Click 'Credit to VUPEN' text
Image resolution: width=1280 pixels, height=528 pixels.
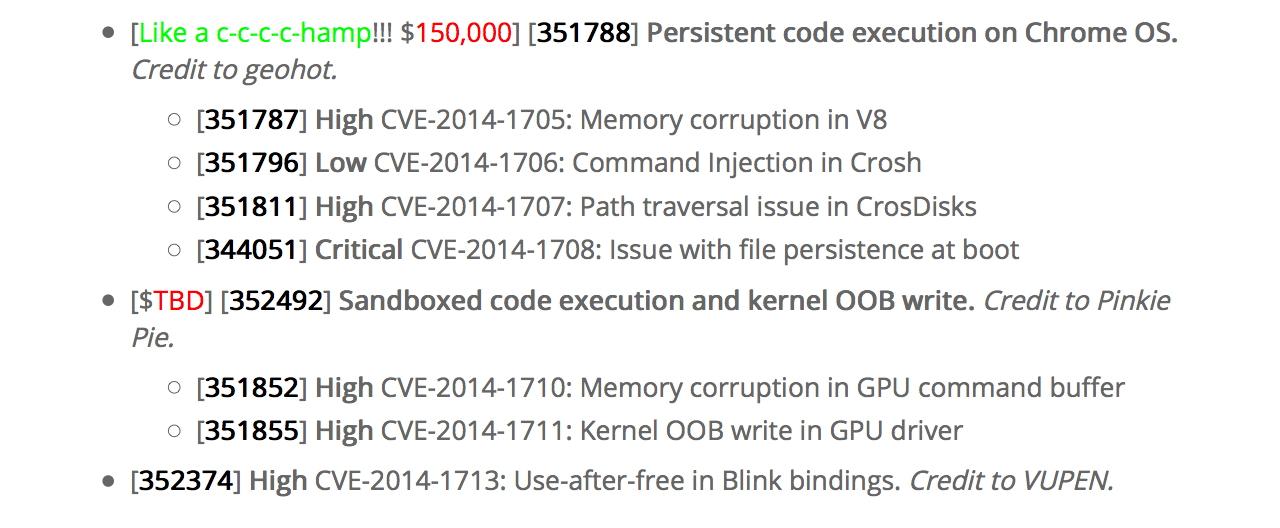1011,482
